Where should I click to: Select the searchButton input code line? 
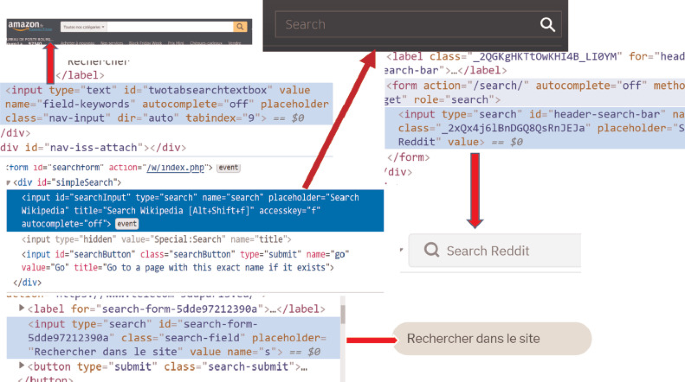[x=185, y=261]
